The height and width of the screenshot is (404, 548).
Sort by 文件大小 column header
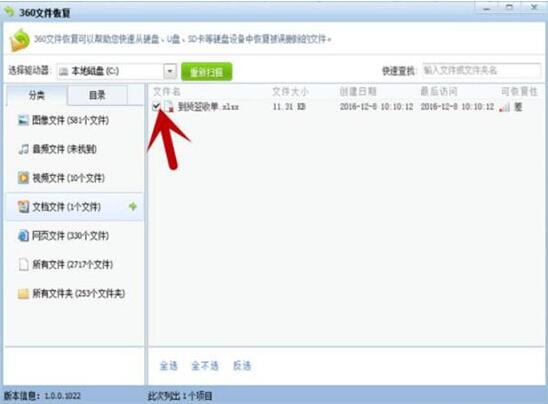pyautogui.click(x=290, y=92)
